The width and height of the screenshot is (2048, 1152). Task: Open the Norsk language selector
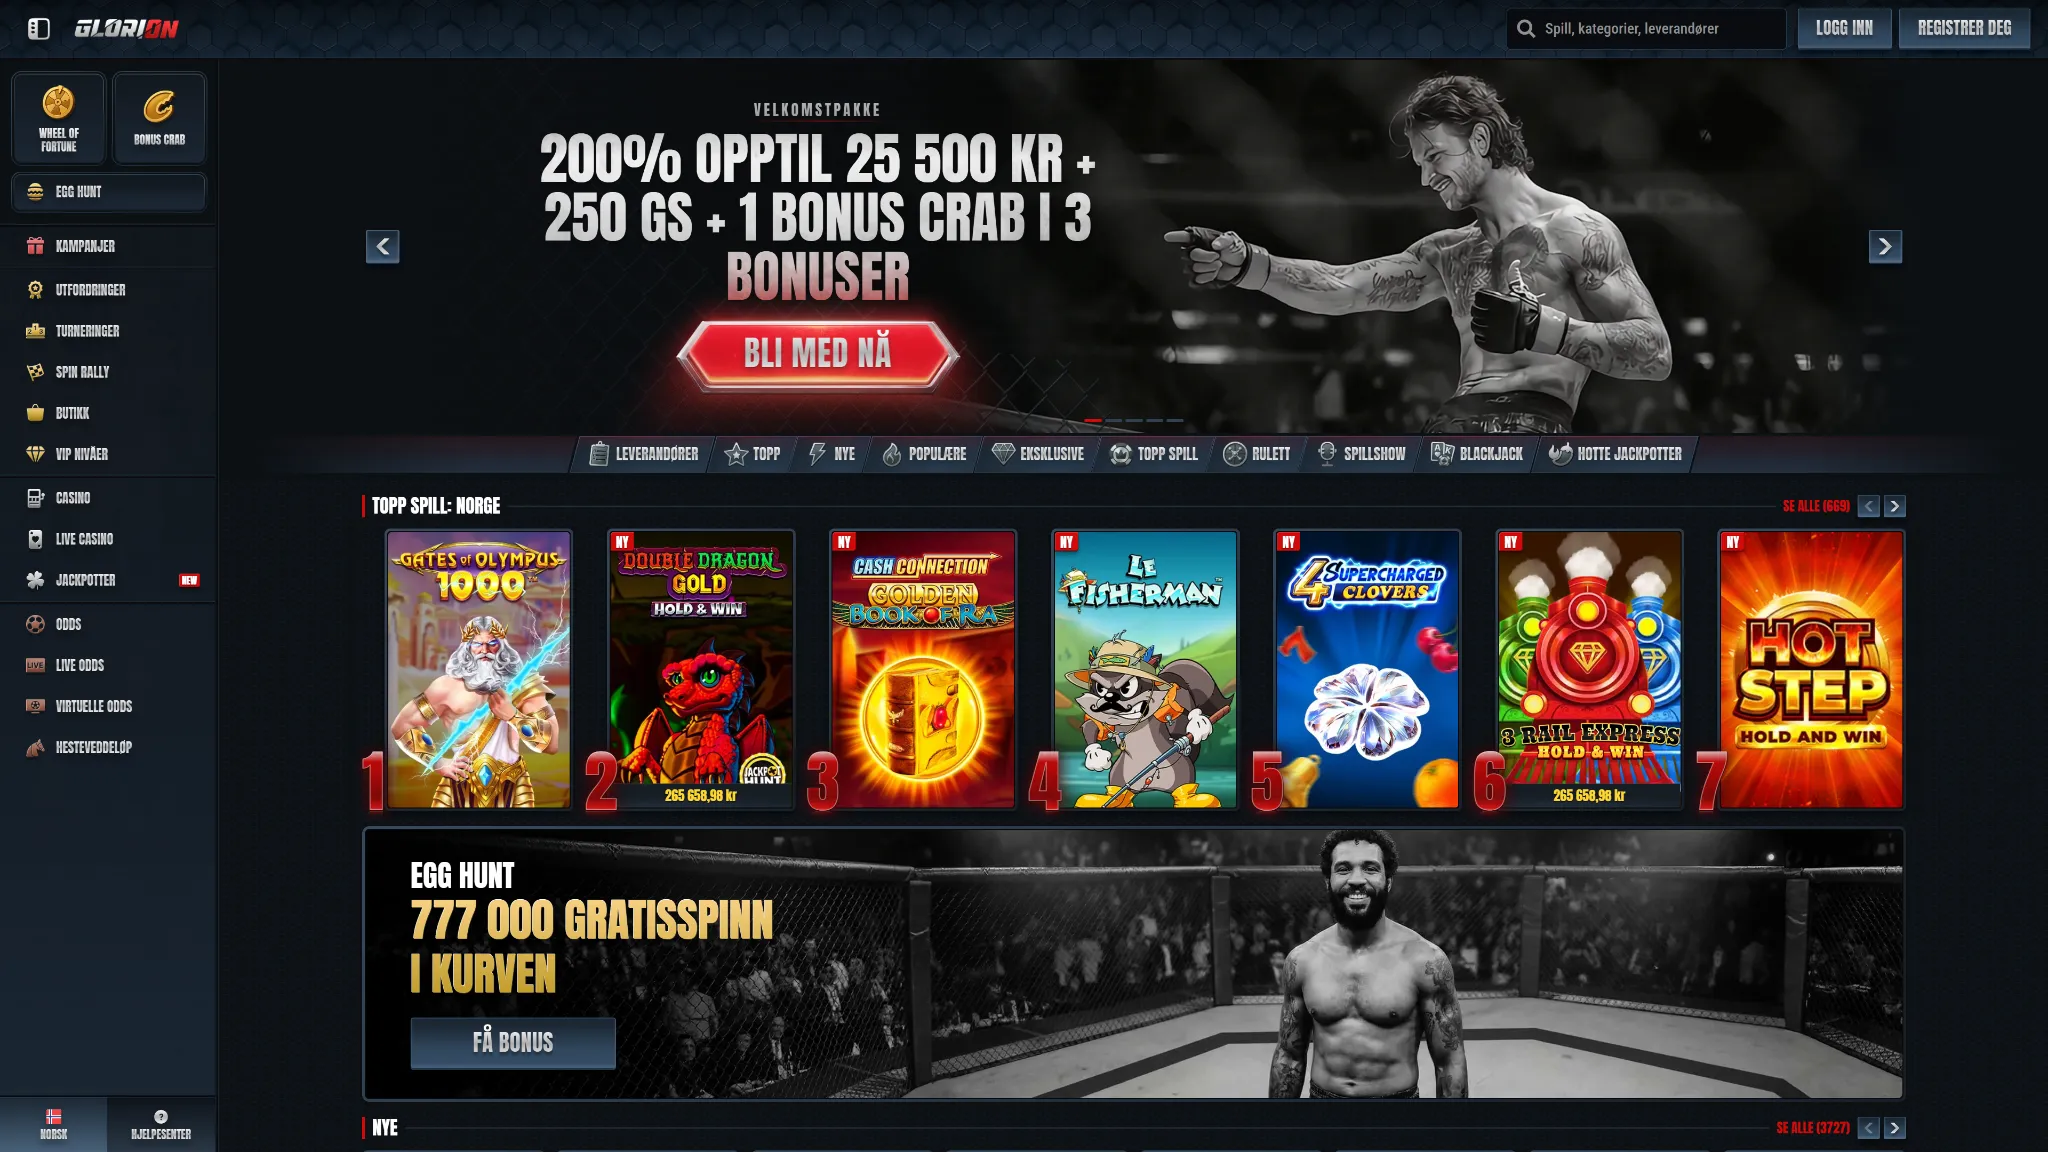54,1124
